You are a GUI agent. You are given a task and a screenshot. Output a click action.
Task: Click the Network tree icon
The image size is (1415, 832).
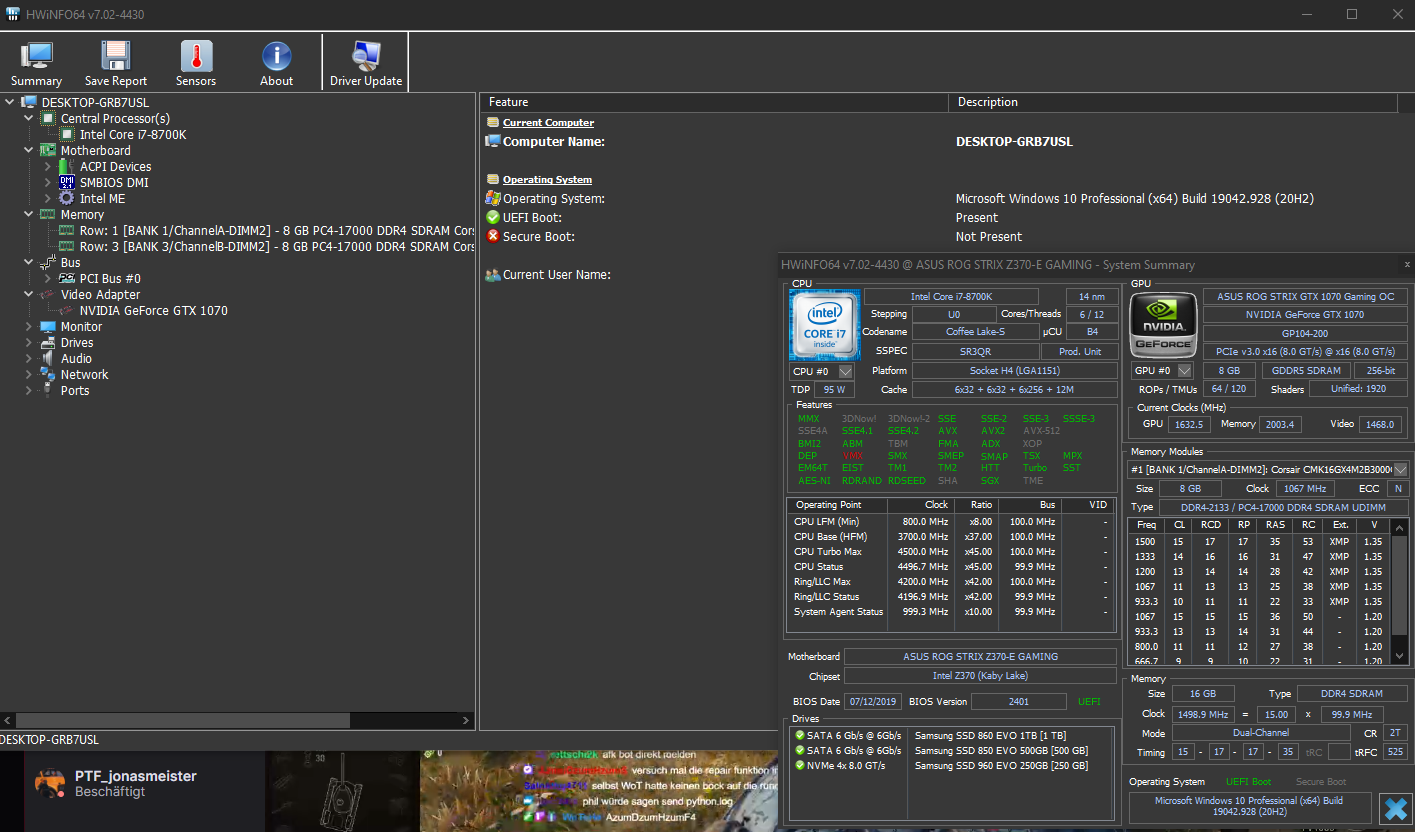(x=48, y=375)
